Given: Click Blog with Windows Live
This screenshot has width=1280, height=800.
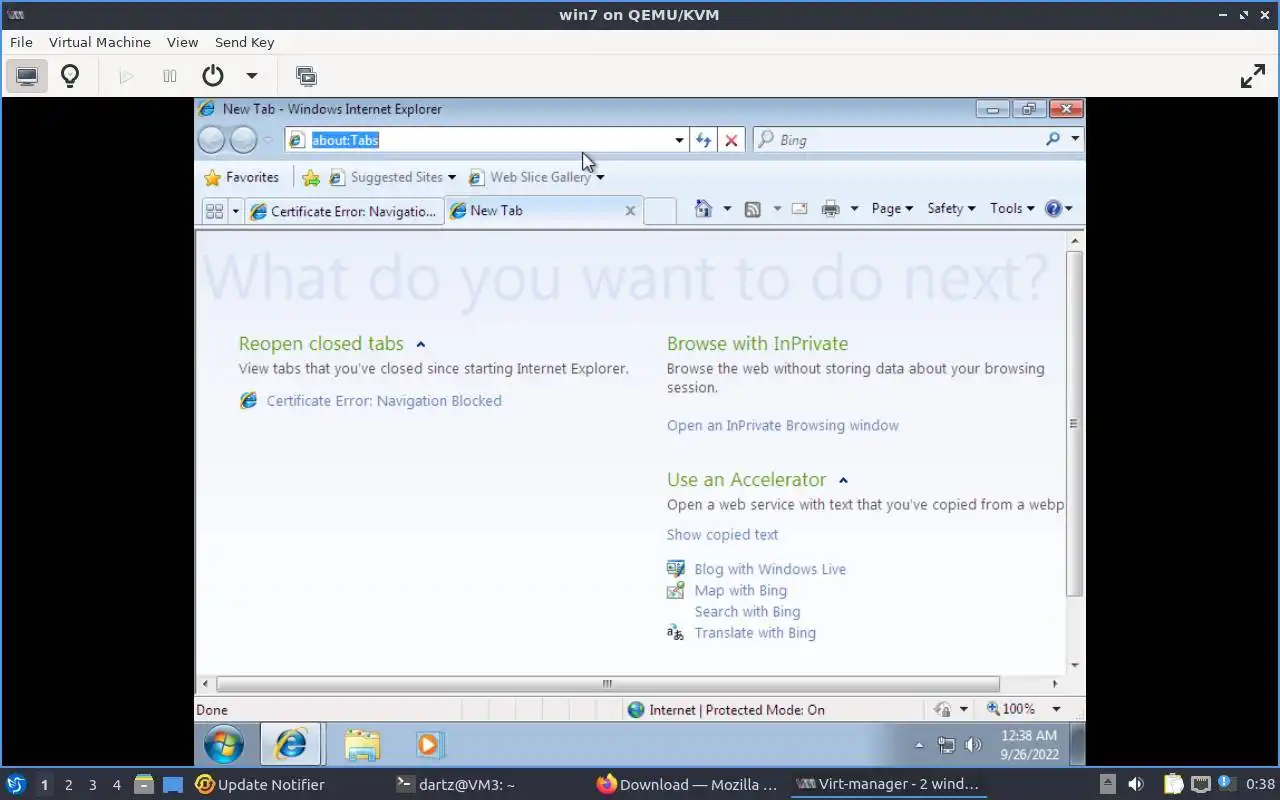Looking at the screenshot, I should [x=770, y=569].
